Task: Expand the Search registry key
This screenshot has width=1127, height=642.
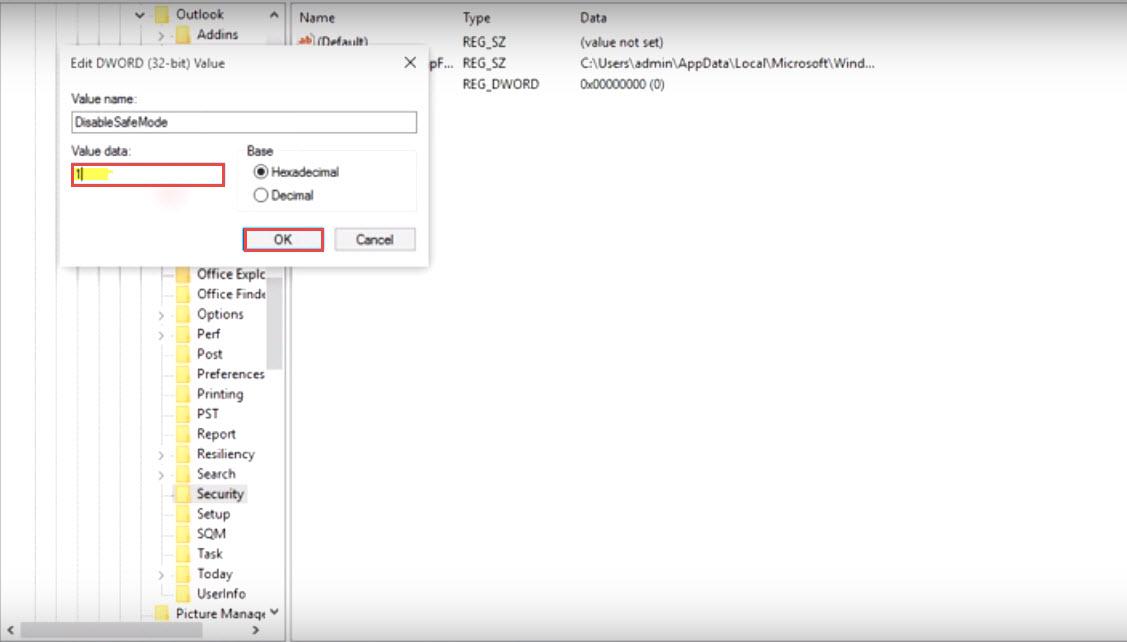Action: coord(160,474)
